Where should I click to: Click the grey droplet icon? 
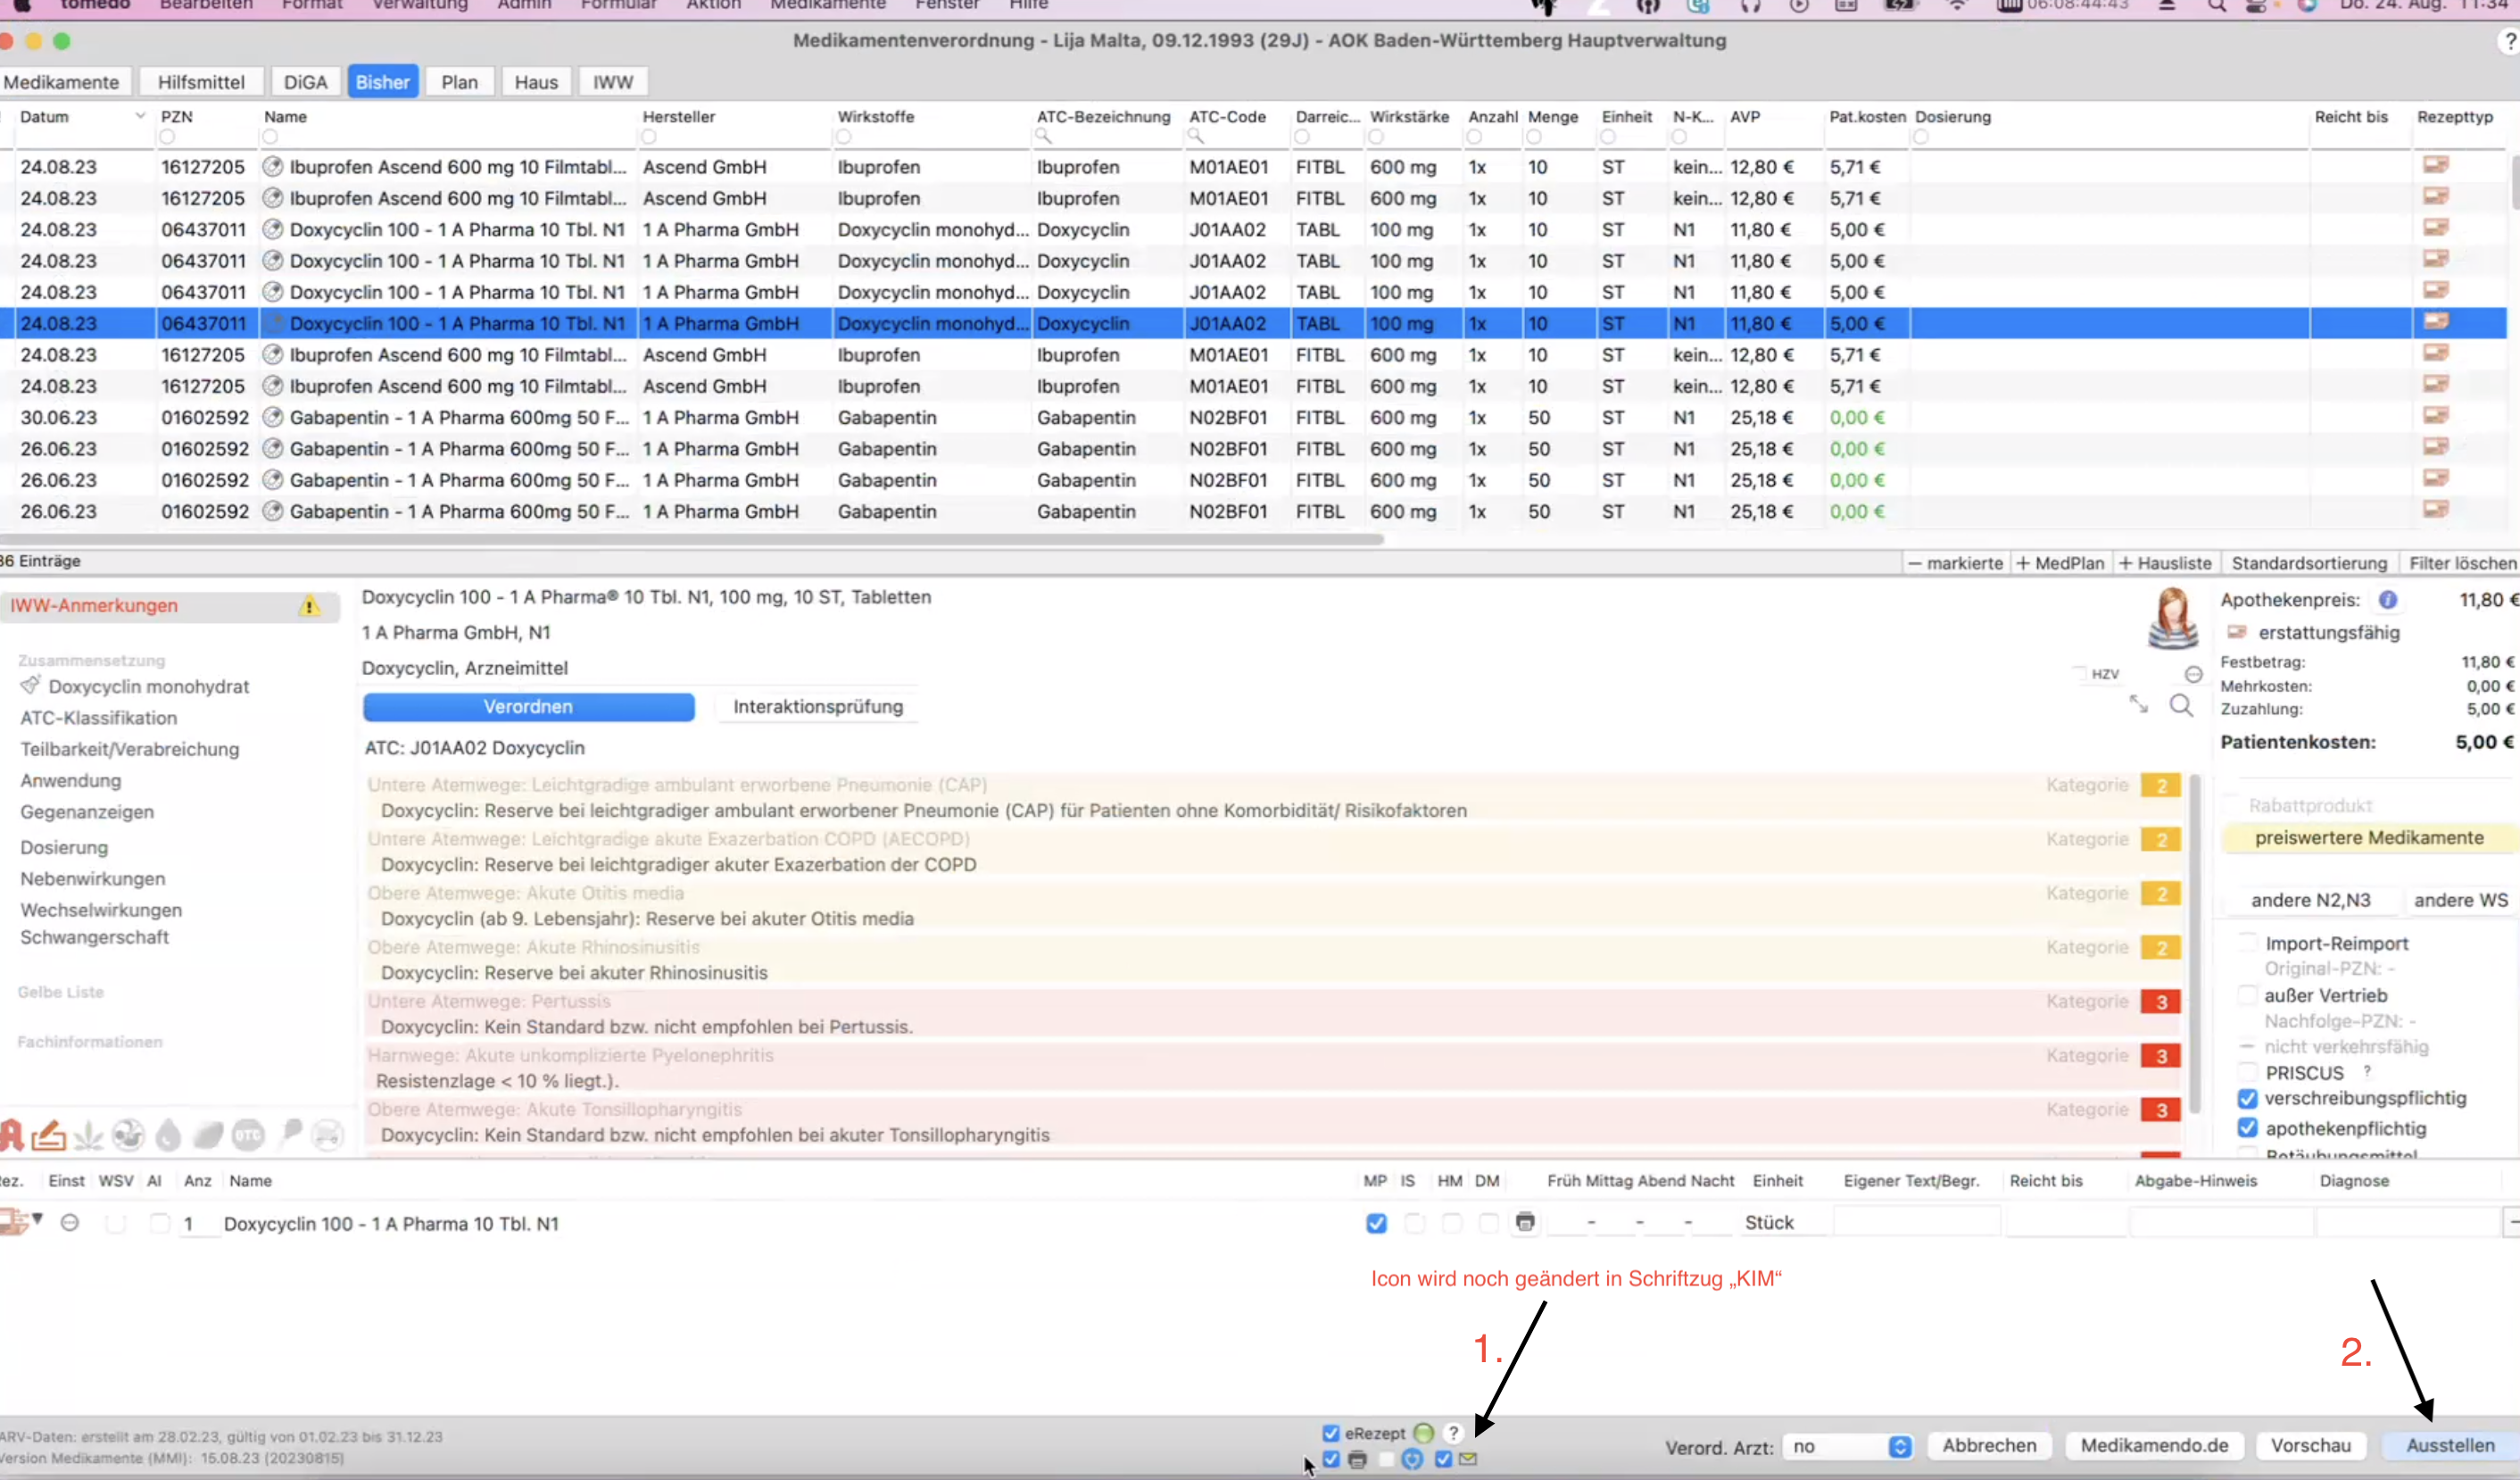coord(168,1135)
